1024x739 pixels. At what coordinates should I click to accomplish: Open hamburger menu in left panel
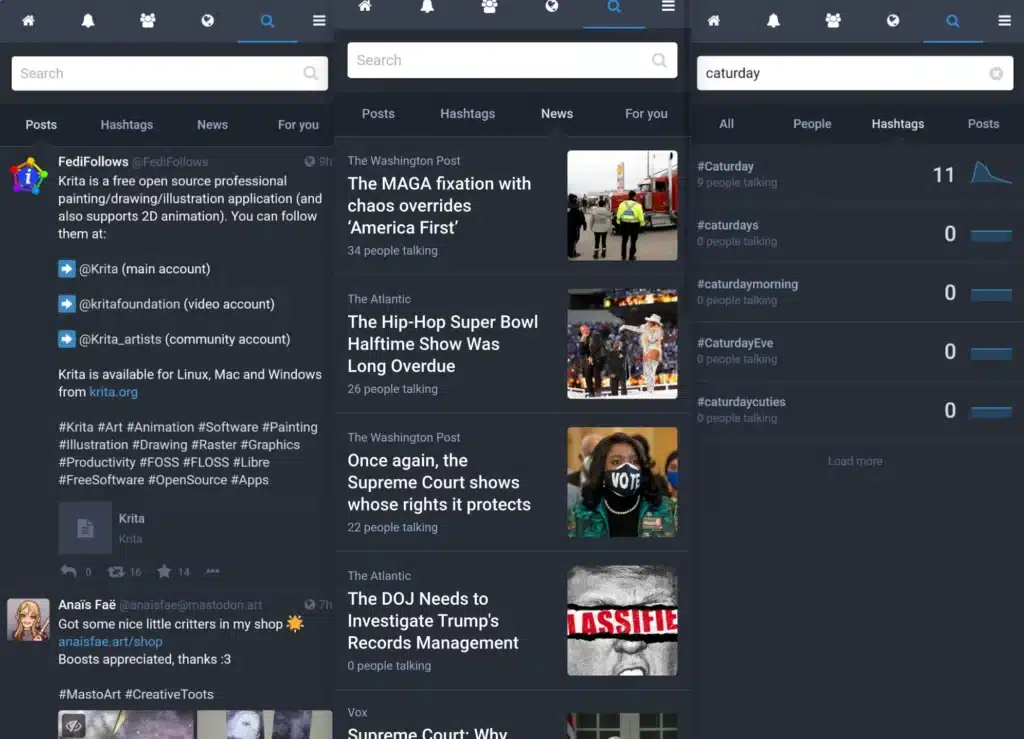point(319,21)
